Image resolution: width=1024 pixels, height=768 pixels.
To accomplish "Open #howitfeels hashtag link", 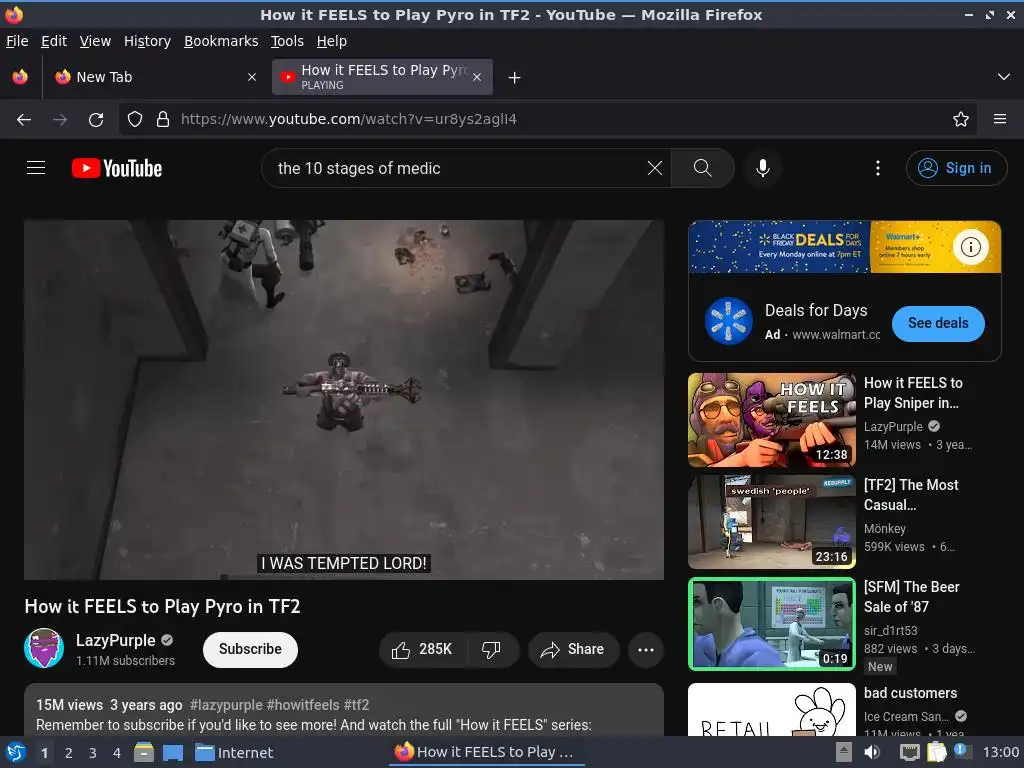I will coord(303,705).
